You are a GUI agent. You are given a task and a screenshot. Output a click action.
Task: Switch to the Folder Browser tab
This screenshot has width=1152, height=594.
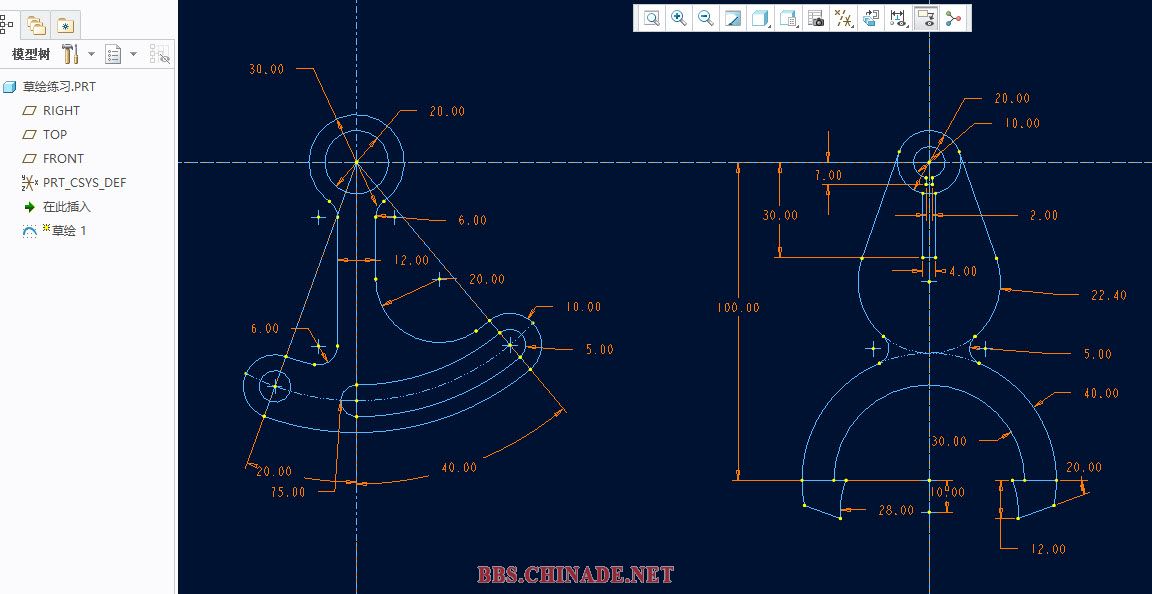[35, 26]
